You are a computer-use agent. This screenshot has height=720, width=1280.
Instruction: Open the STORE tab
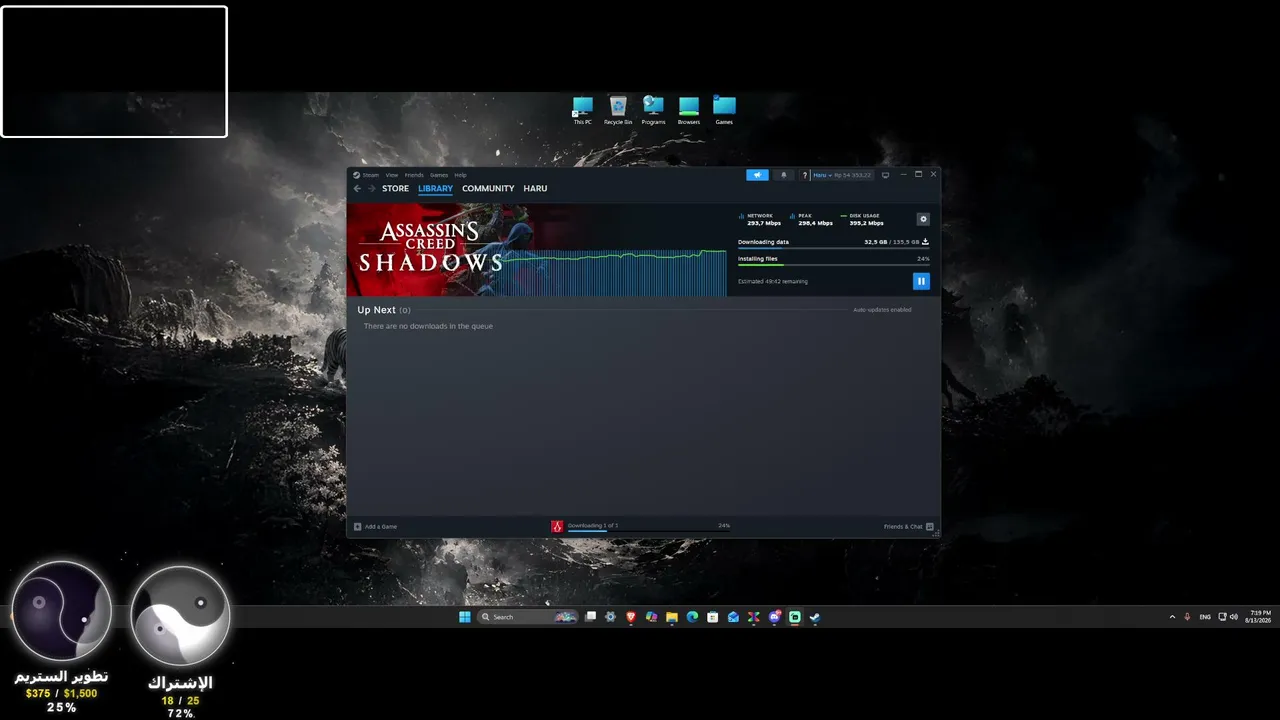(395, 188)
